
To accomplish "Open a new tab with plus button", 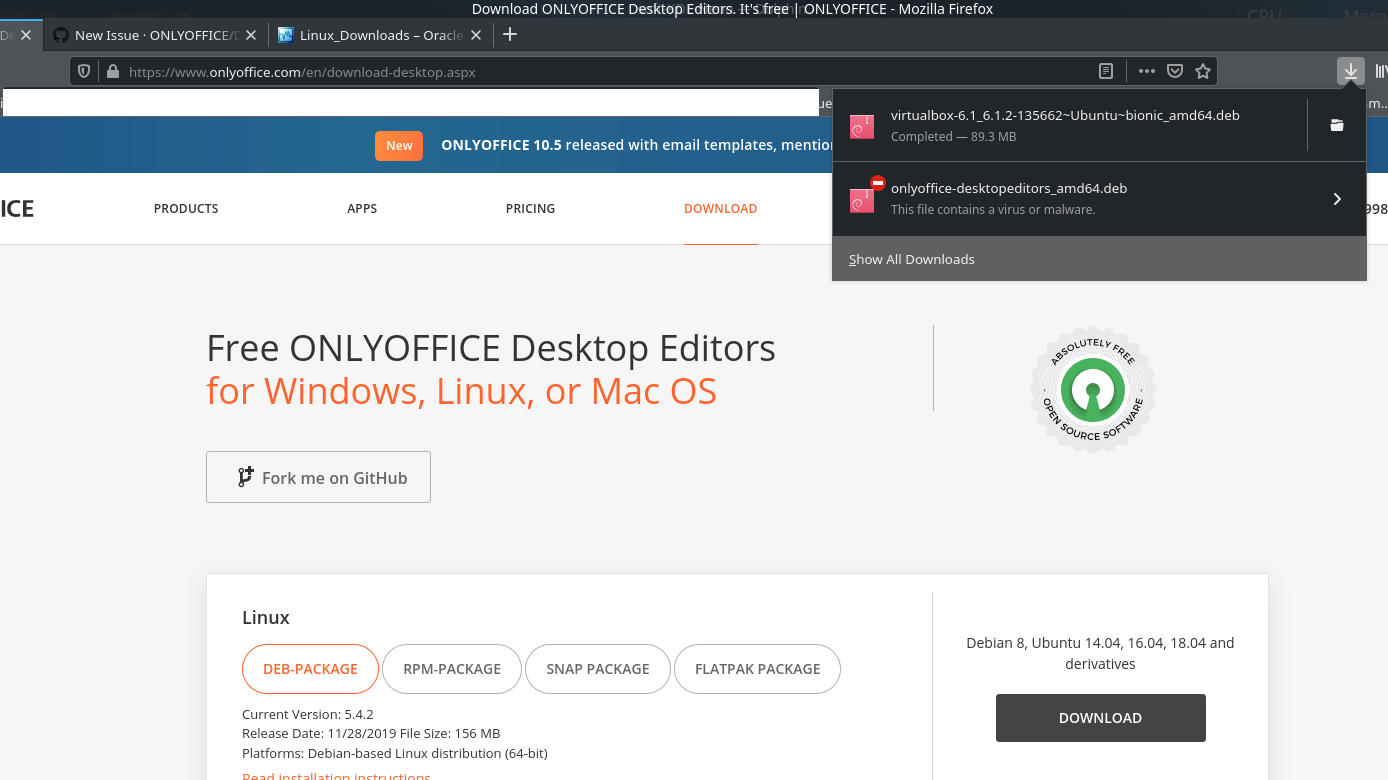I will pos(510,34).
